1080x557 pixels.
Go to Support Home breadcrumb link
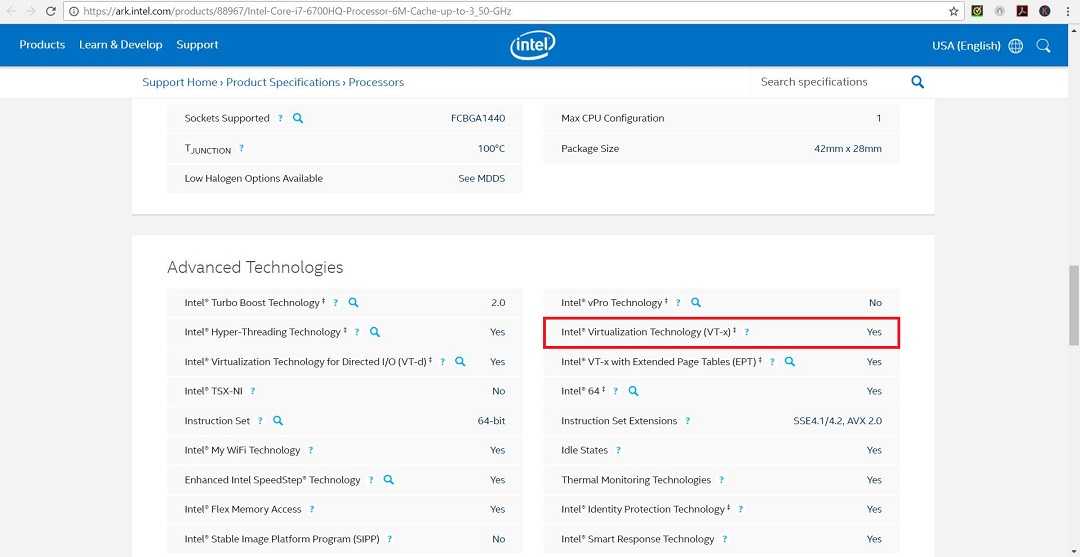(x=180, y=82)
